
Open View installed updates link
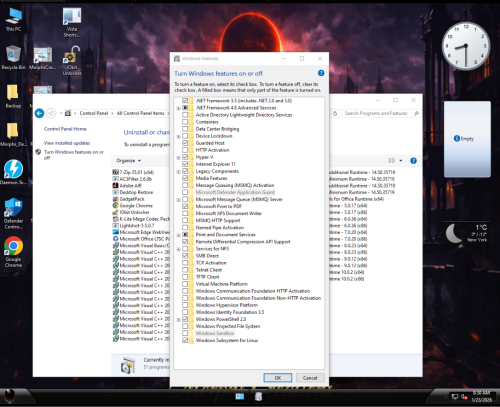tap(67, 143)
